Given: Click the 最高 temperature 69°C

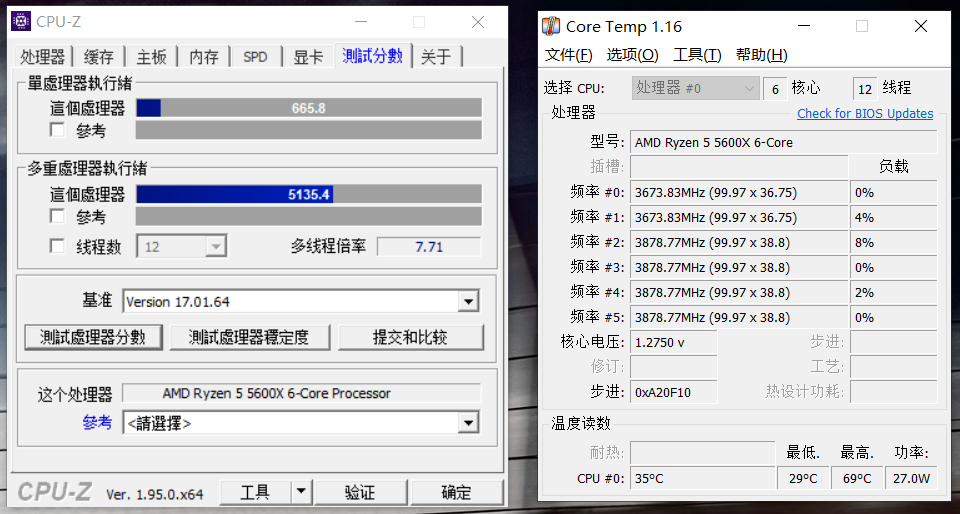Looking at the screenshot, I should [857, 478].
